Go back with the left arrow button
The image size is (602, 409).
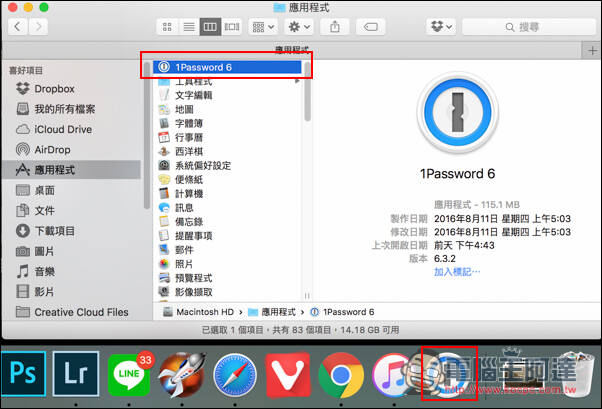click(18, 27)
